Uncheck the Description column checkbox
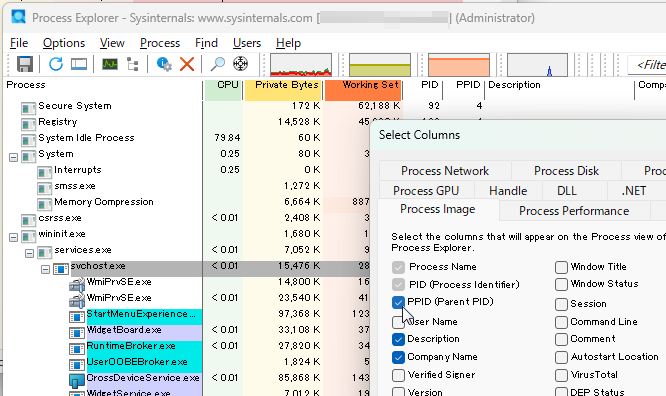The width and height of the screenshot is (666, 396). 398,339
